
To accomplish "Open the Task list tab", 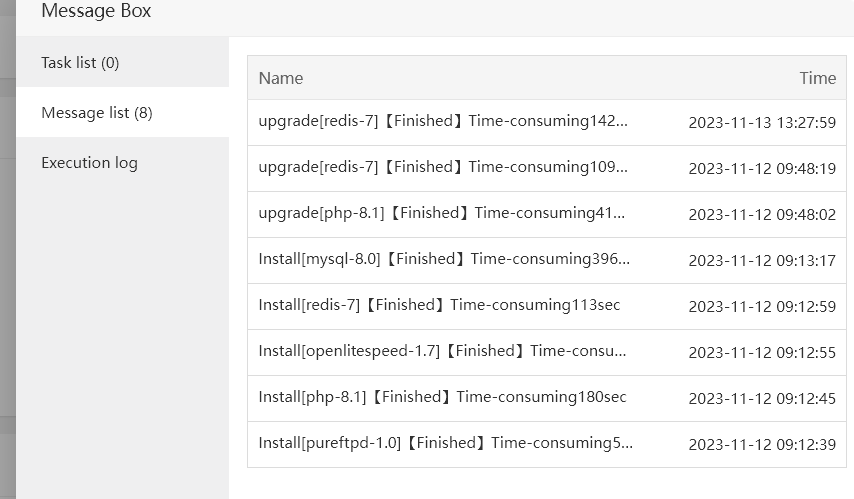I will (80, 63).
